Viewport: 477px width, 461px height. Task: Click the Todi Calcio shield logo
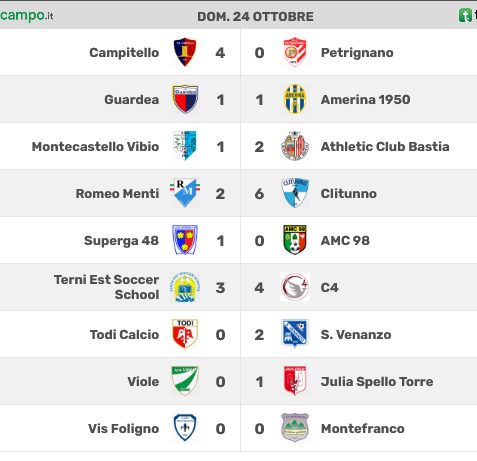185,334
